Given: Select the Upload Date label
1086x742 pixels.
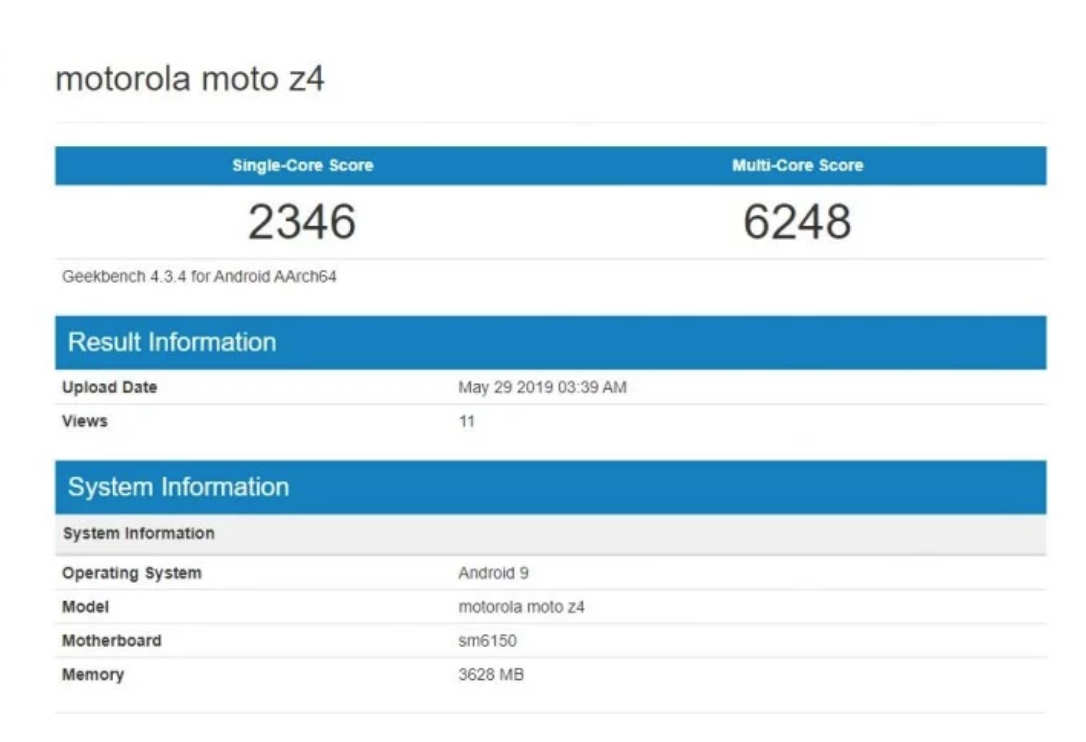Looking at the screenshot, I should 109,387.
